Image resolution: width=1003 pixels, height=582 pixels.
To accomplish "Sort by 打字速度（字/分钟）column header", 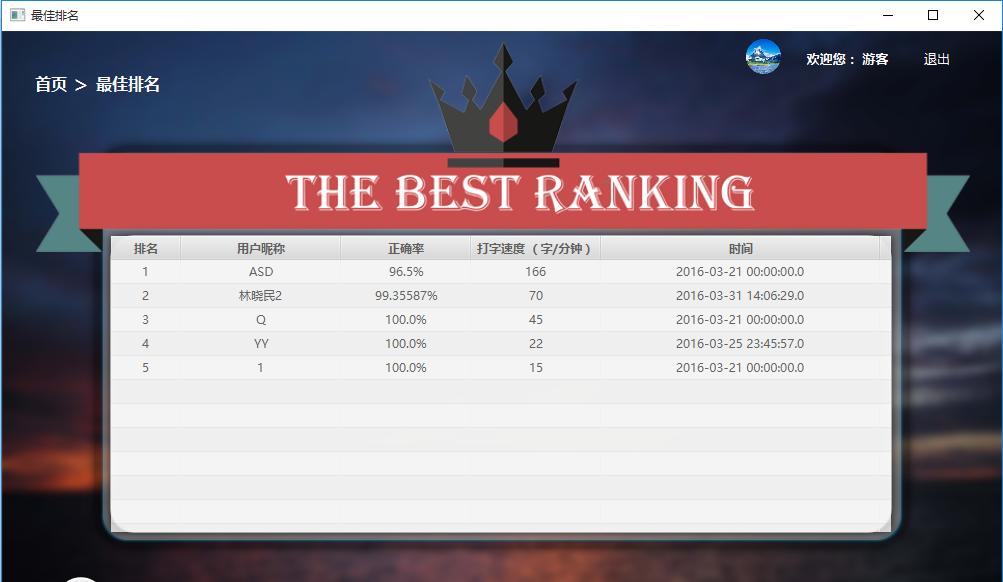I will 535,248.
